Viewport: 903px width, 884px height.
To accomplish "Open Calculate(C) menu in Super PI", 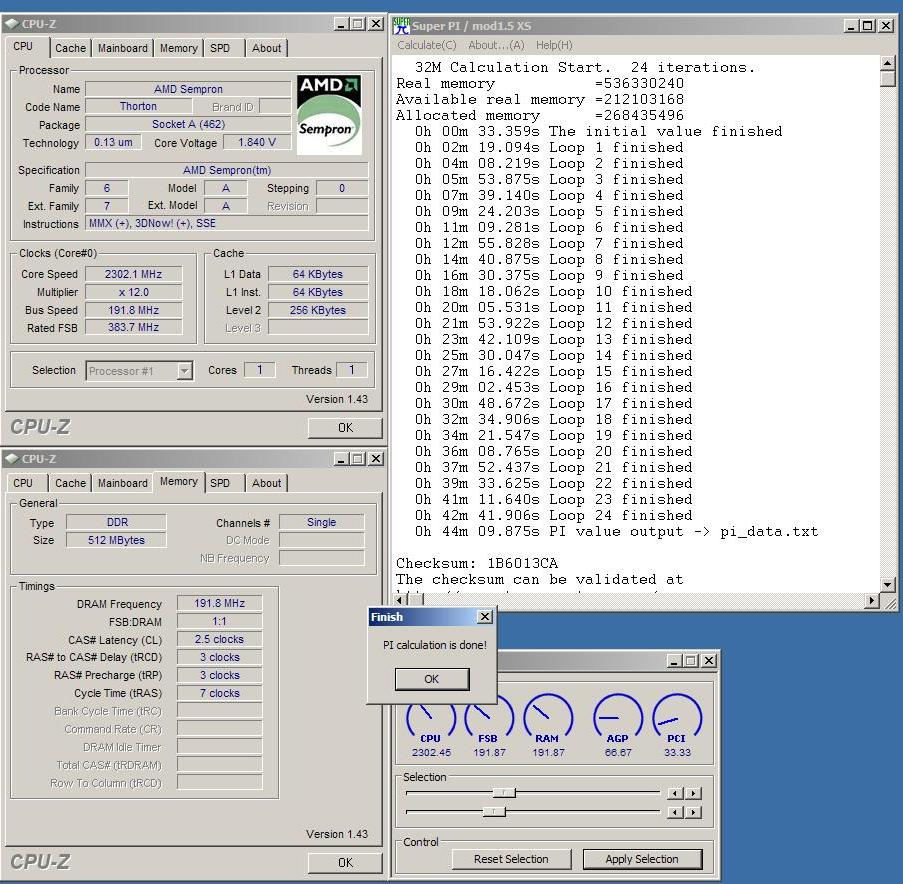I will click(x=427, y=45).
